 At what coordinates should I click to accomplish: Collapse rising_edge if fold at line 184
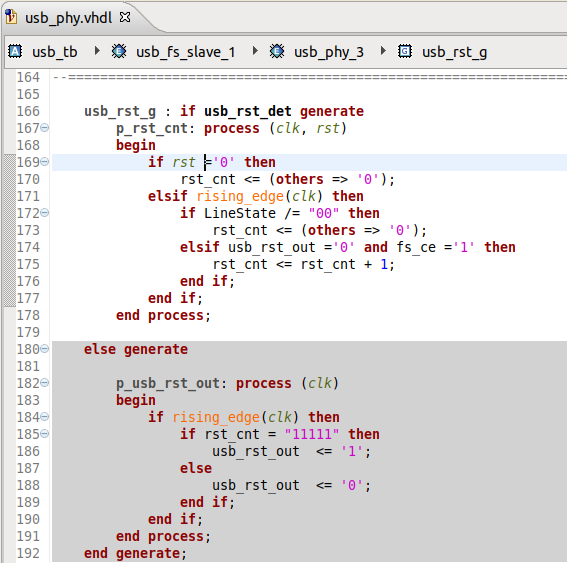(x=44, y=417)
